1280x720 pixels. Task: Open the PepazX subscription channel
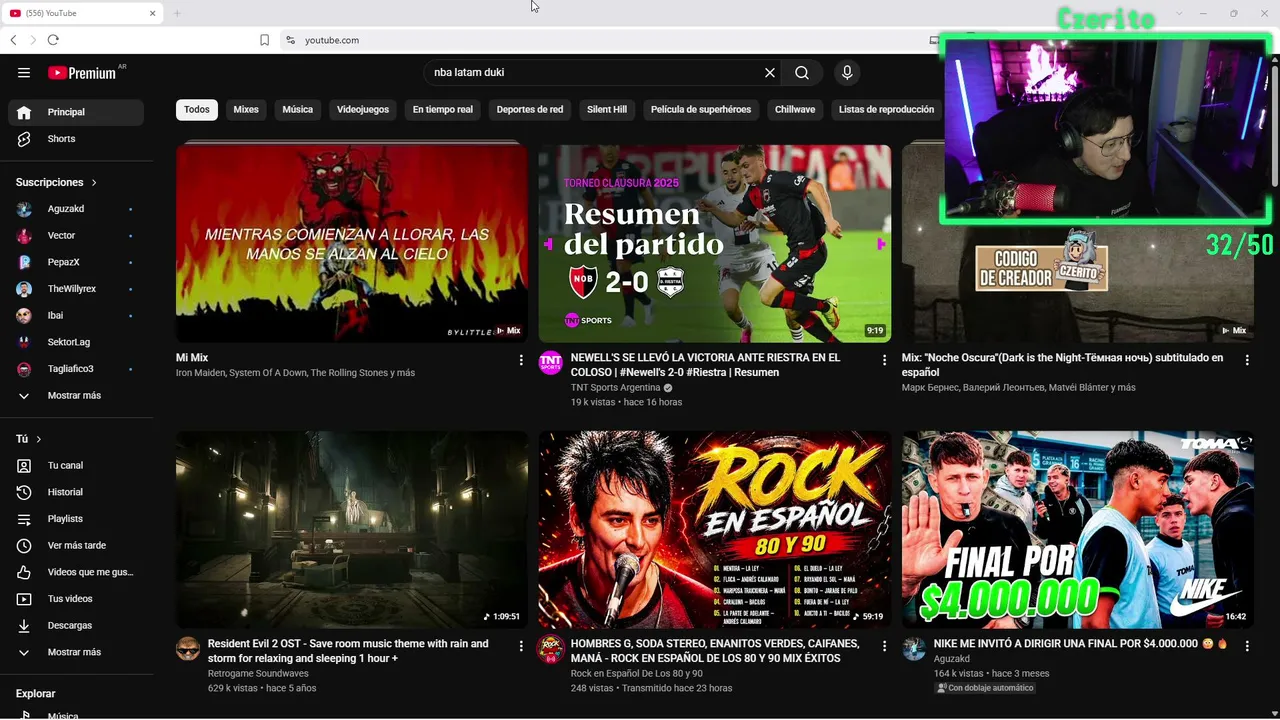click(76, 262)
